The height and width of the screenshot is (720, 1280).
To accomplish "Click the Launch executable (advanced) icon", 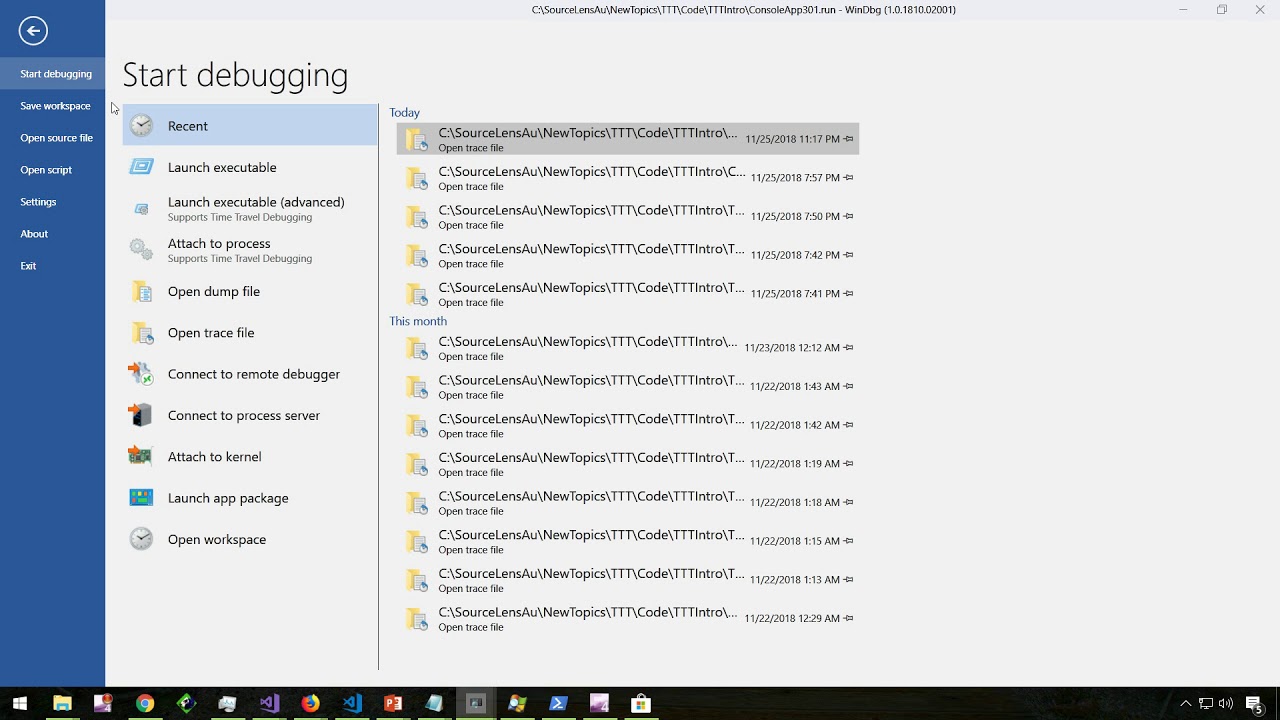I will click(142, 209).
